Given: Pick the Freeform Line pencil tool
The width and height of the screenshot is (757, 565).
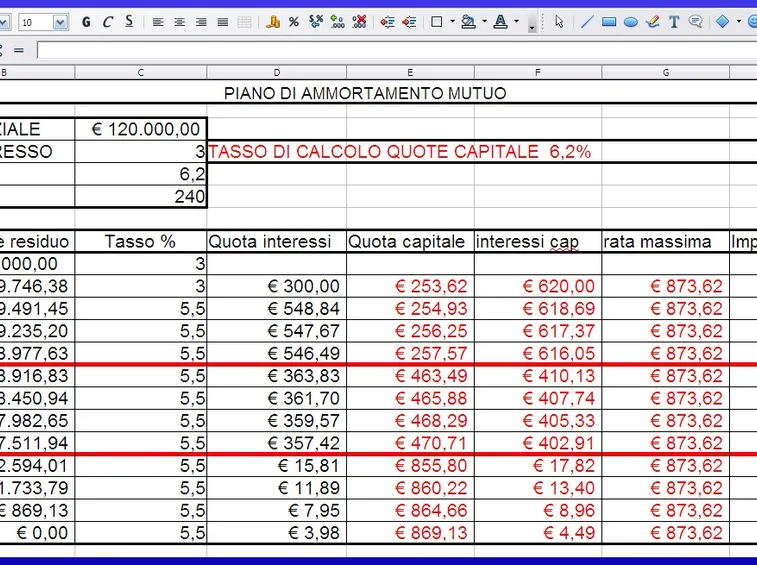Looking at the screenshot, I should click(652, 22).
